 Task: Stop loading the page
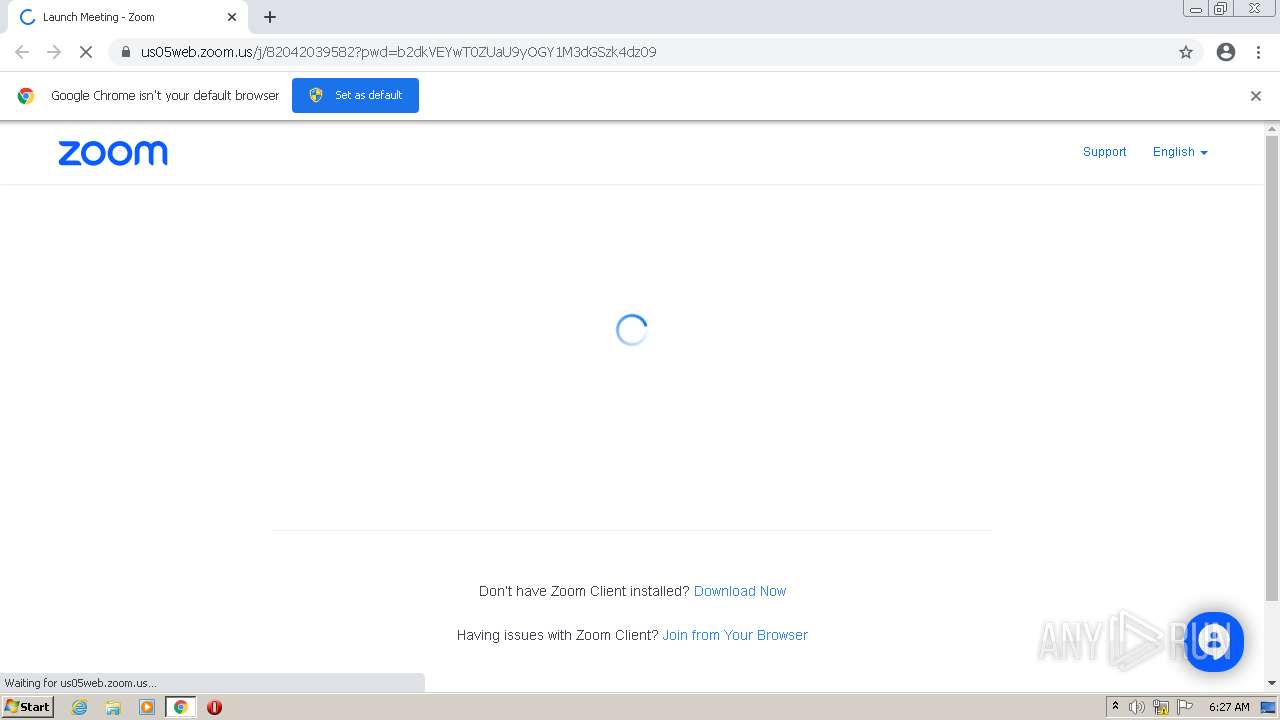86,52
